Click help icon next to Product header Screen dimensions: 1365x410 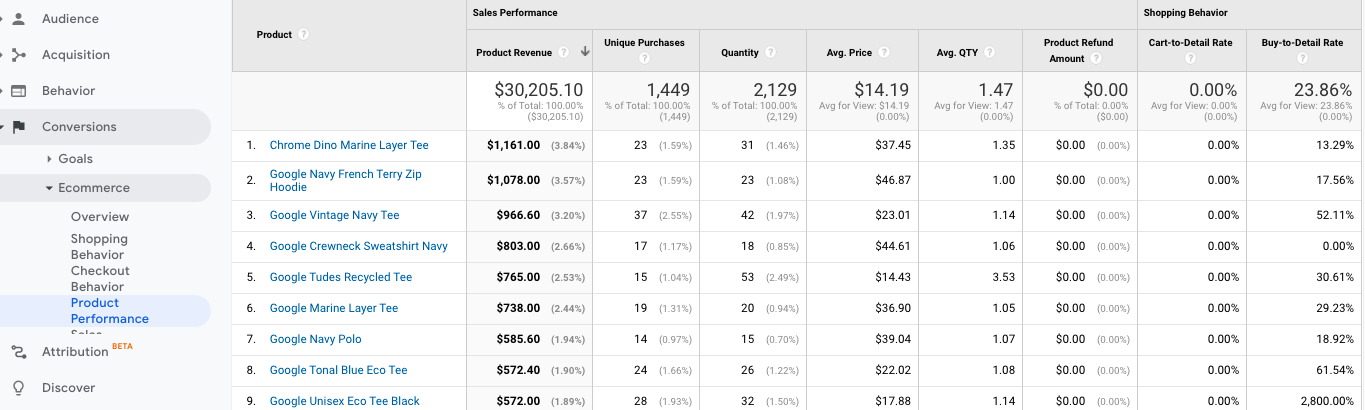(304, 35)
